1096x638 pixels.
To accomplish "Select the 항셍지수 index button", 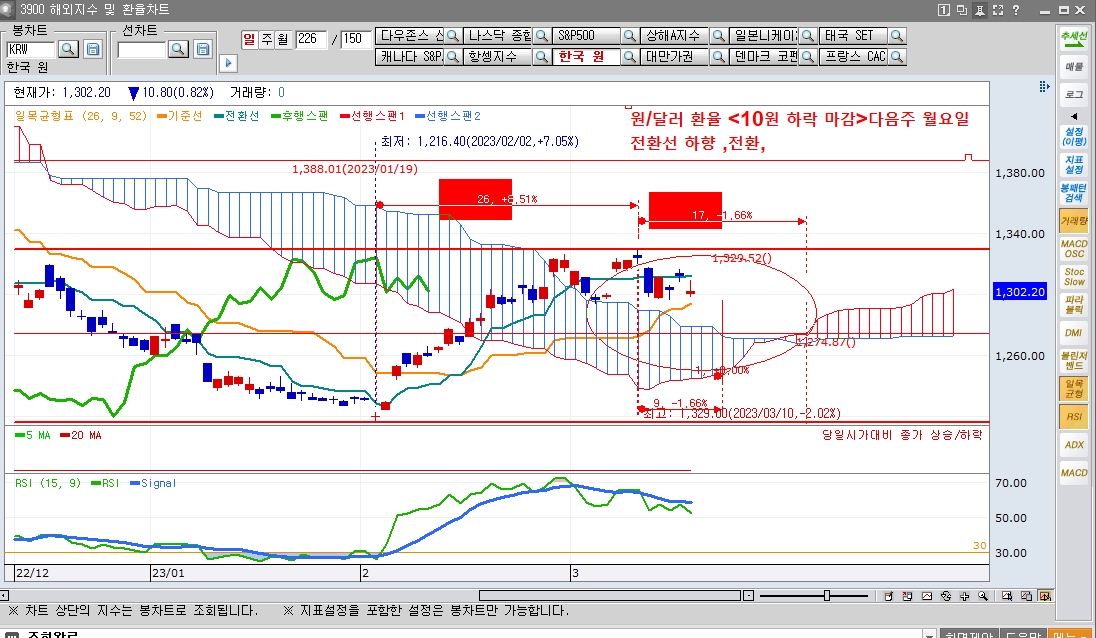I will pyautogui.click(x=498, y=57).
